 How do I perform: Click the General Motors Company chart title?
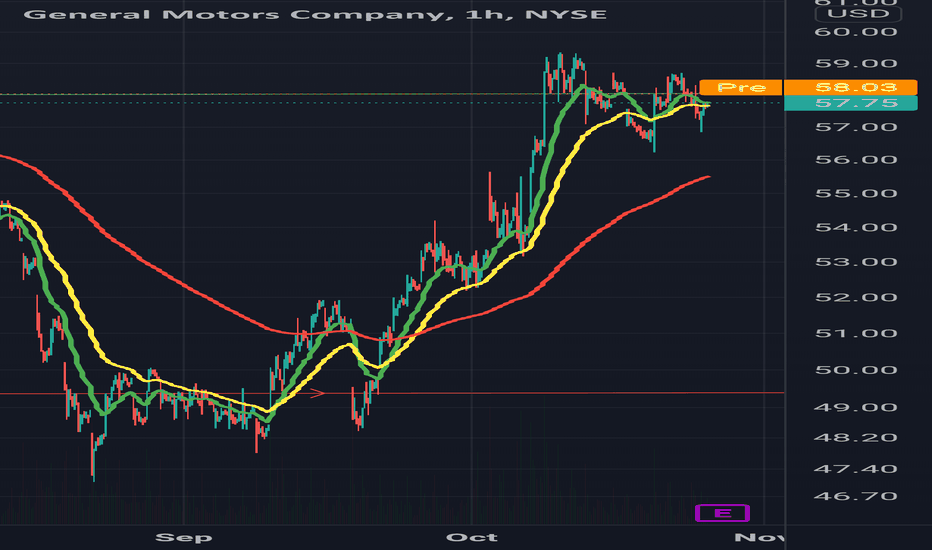pos(315,14)
